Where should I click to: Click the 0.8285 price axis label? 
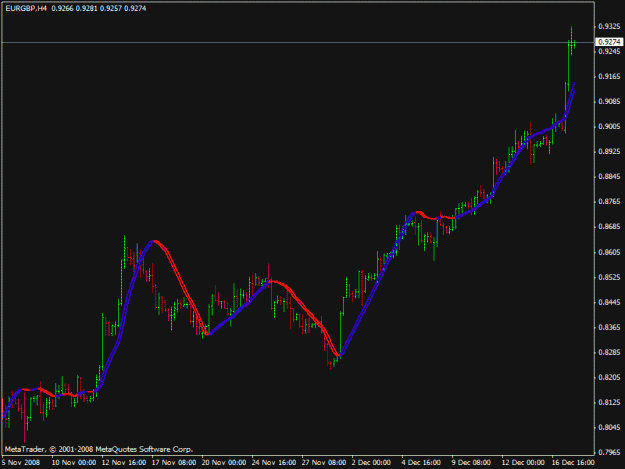click(x=609, y=353)
